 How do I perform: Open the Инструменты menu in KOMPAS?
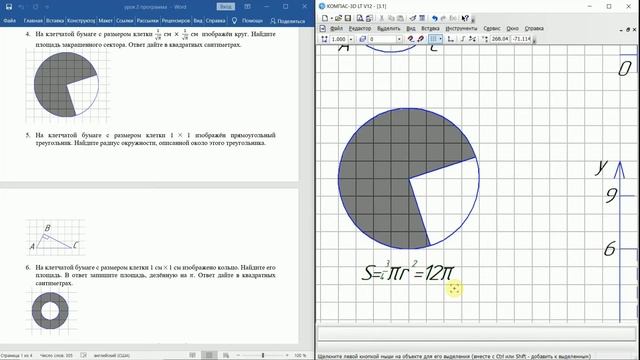click(461, 29)
